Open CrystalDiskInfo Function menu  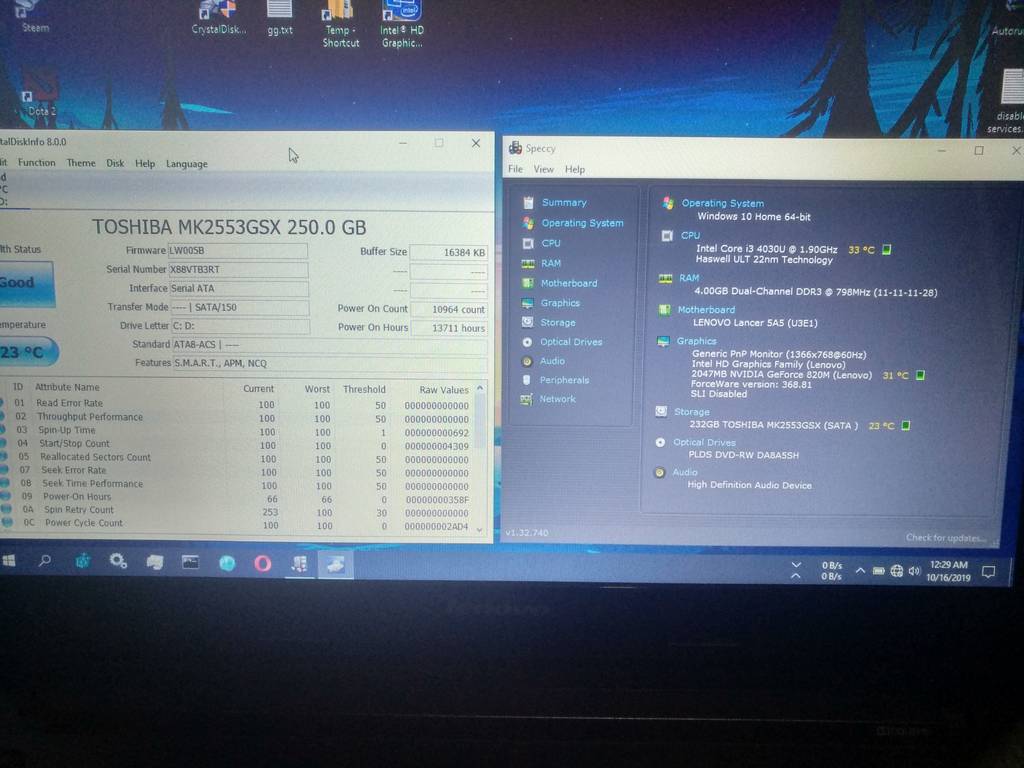click(37, 163)
